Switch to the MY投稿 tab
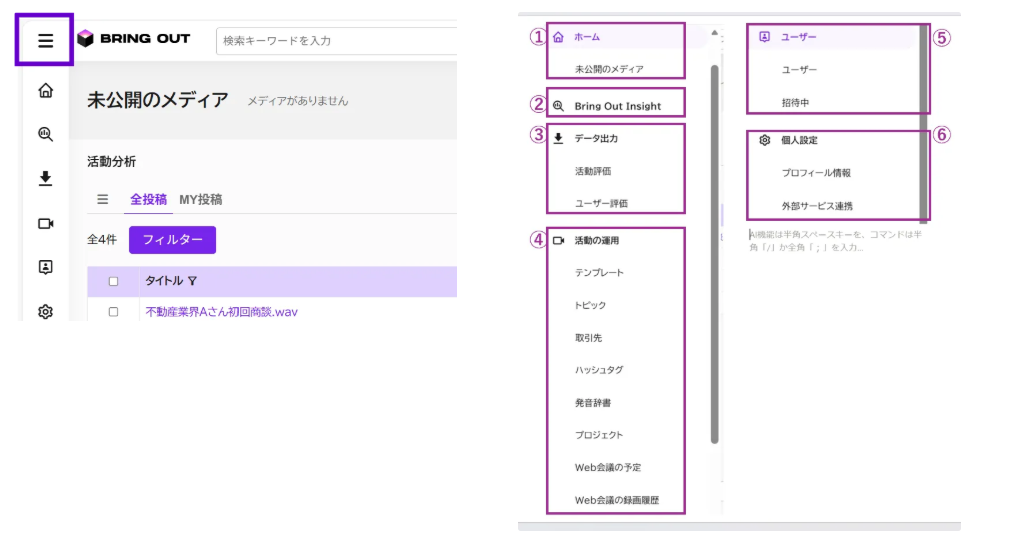 click(x=200, y=200)
